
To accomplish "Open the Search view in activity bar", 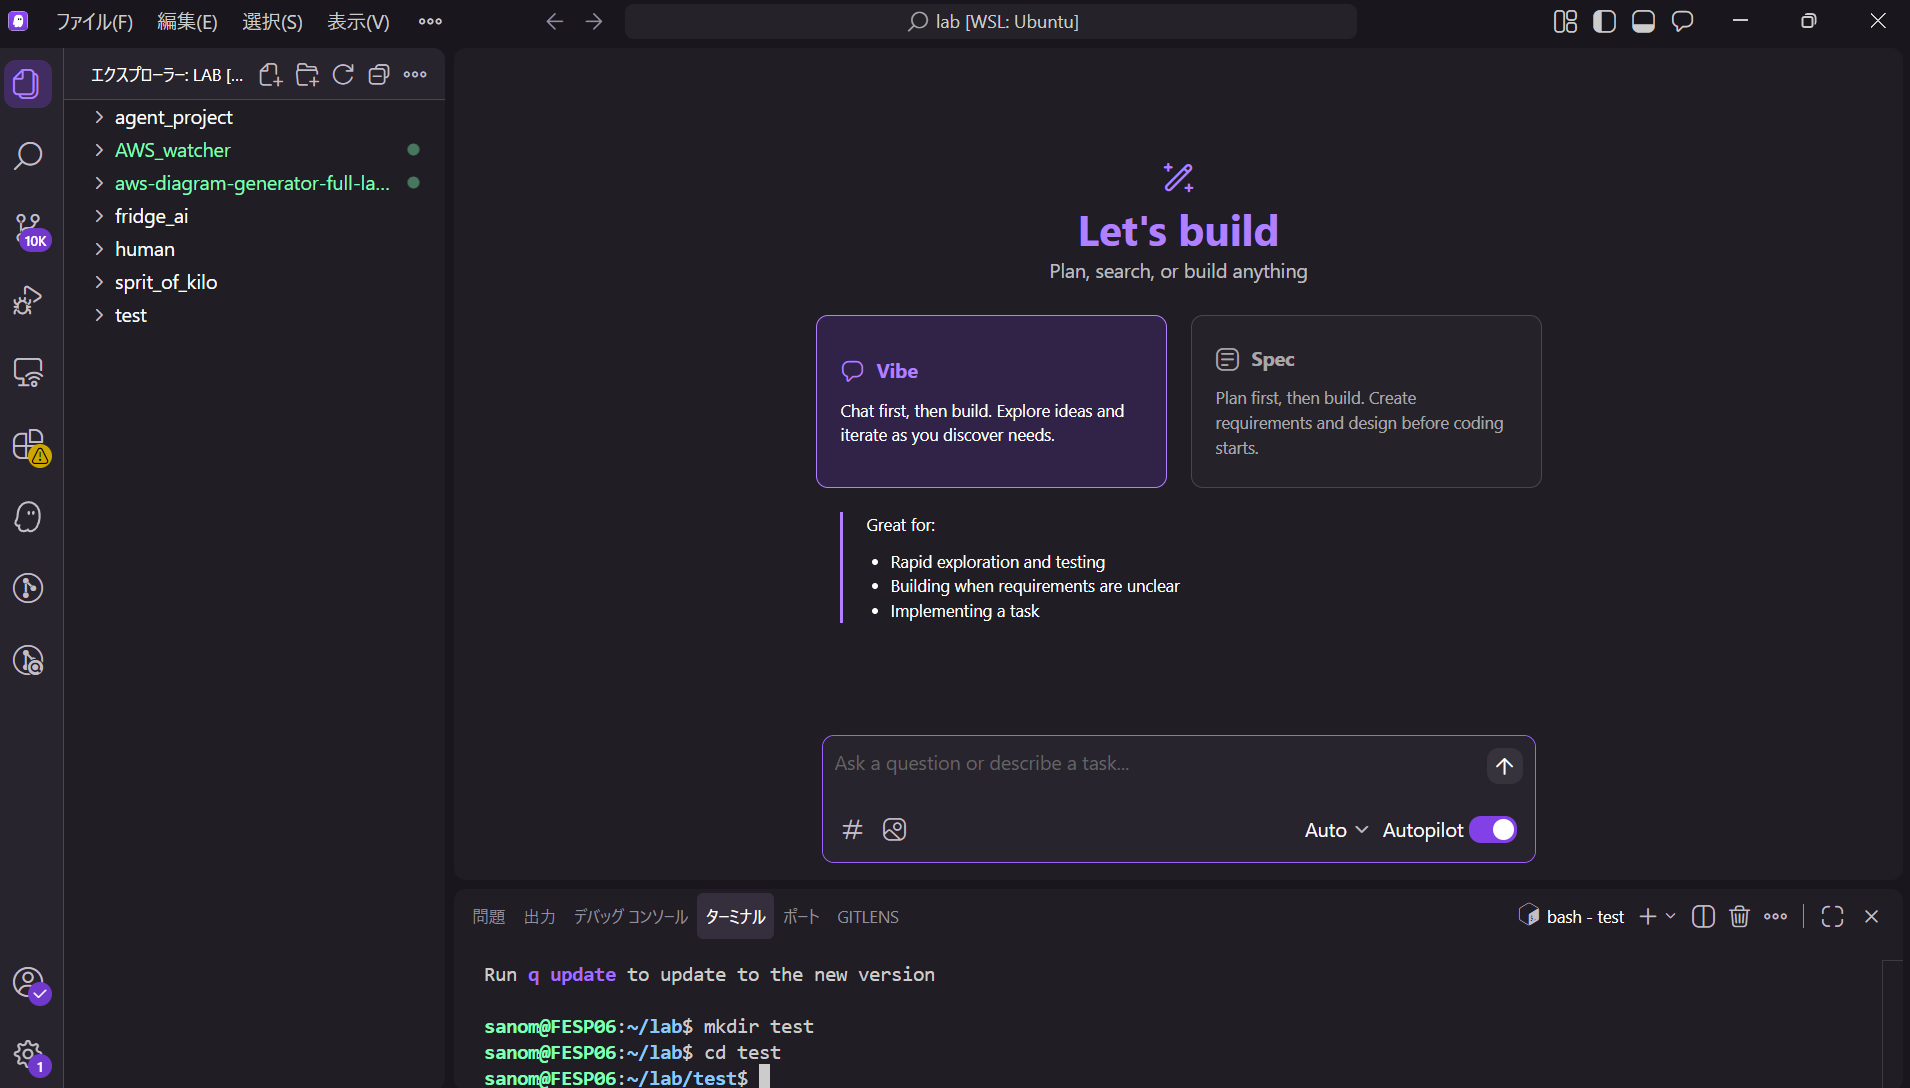I will (28, 156).
